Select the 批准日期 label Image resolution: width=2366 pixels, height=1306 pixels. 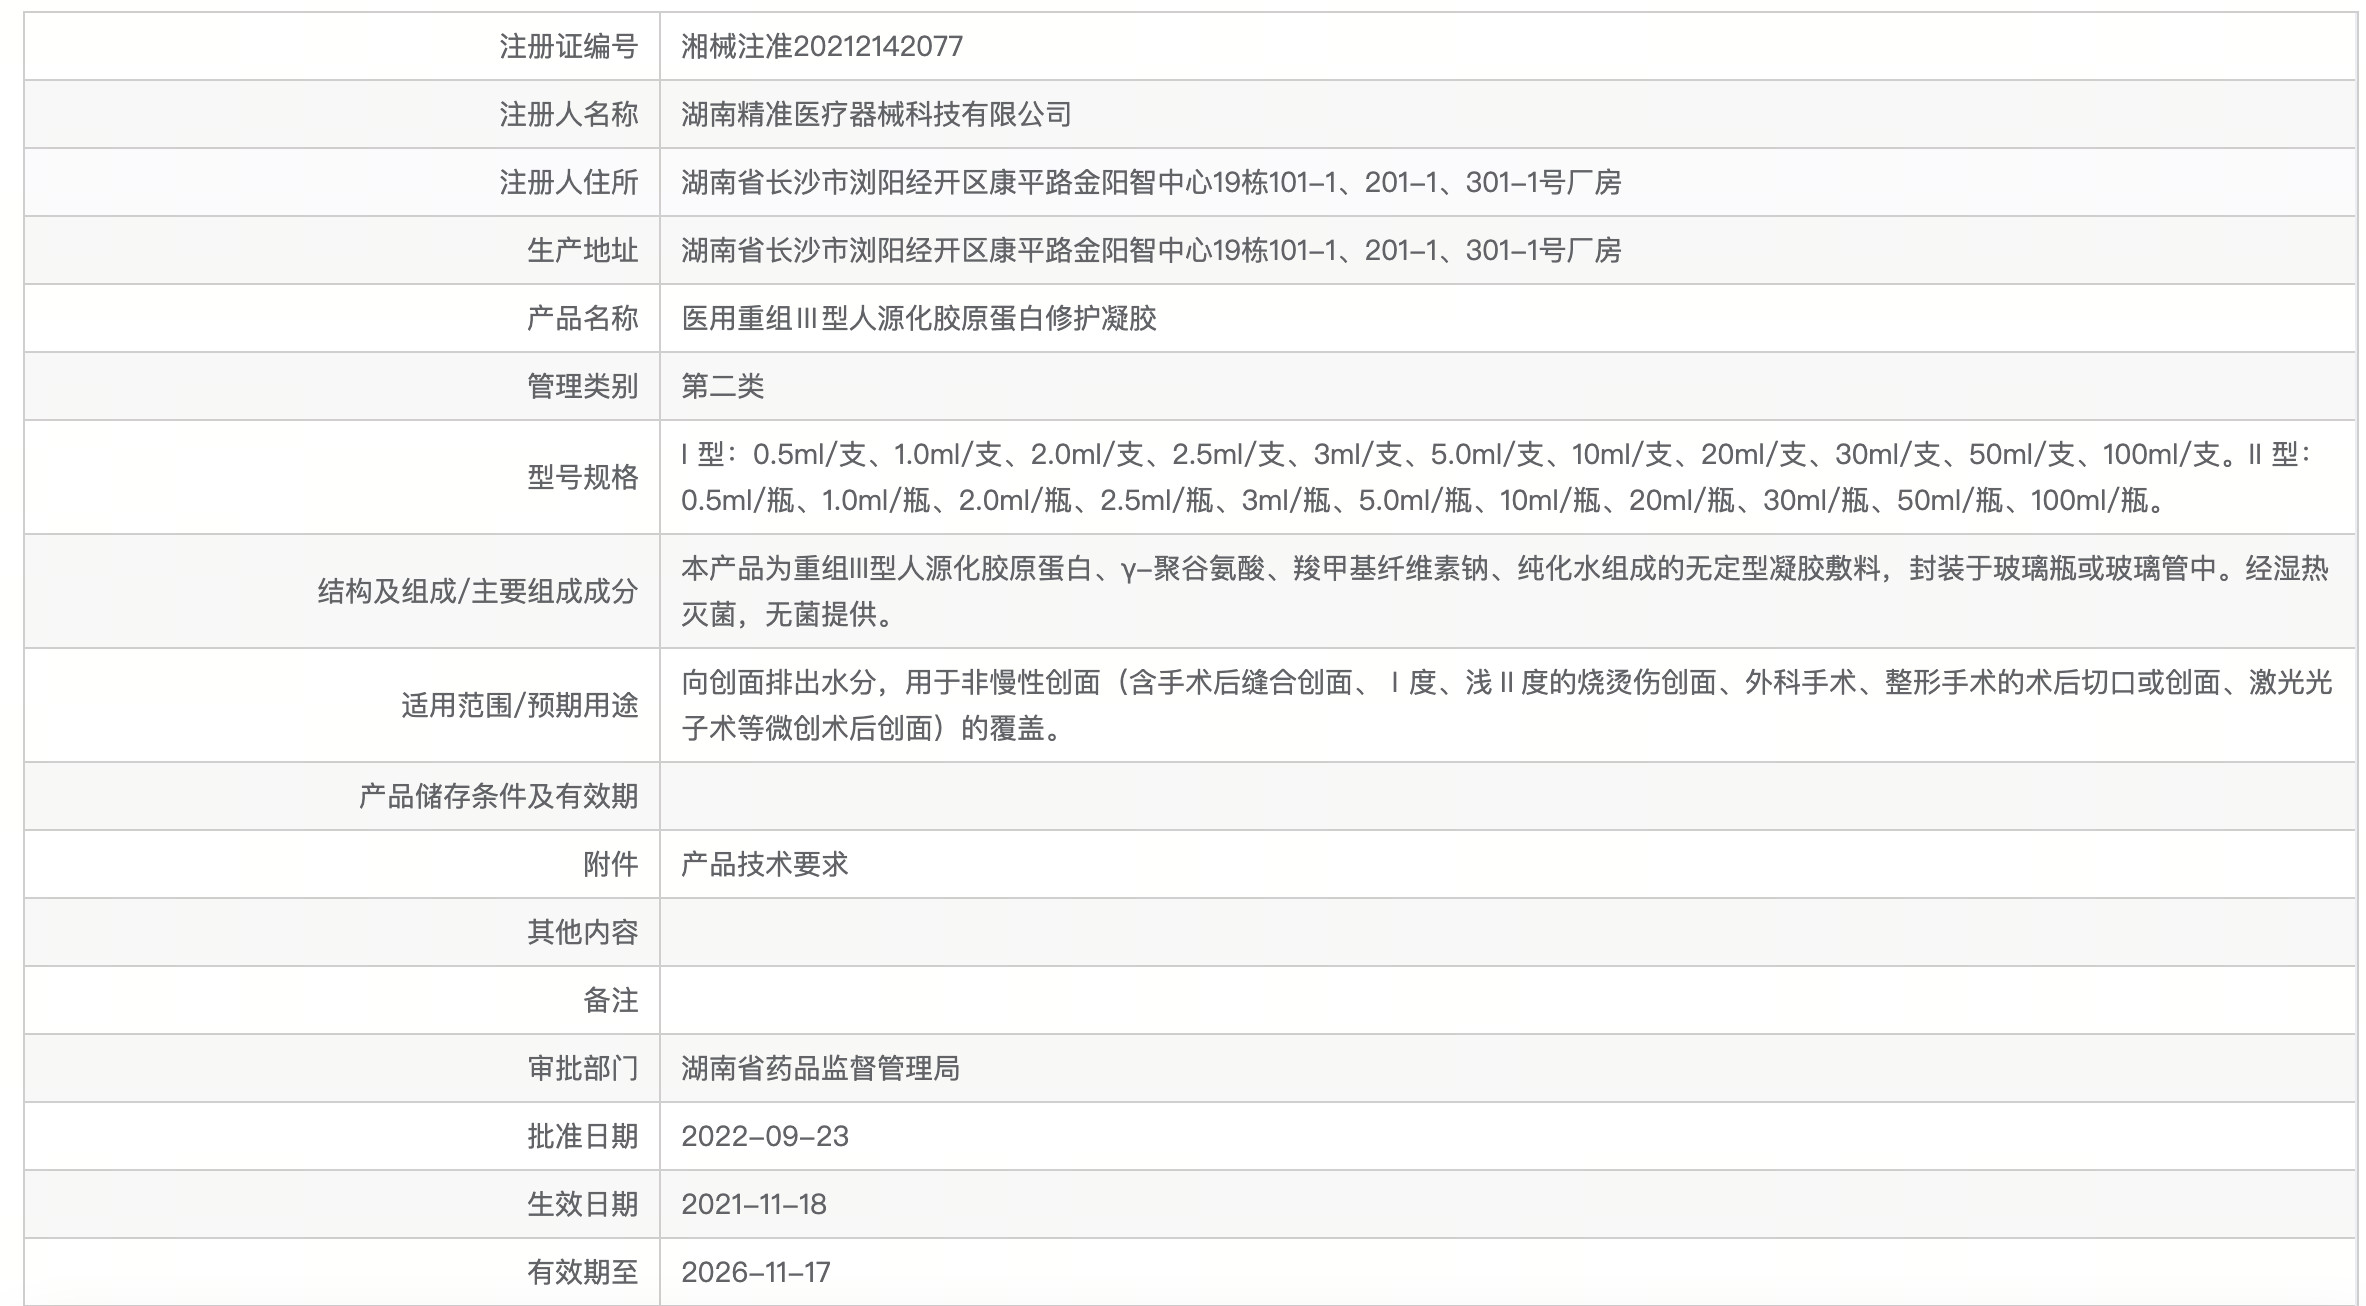582,1136
